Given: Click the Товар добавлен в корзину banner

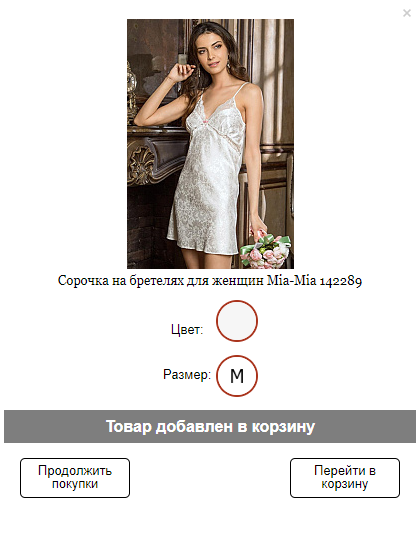Looking at the screenshot, I should [210, 426].
